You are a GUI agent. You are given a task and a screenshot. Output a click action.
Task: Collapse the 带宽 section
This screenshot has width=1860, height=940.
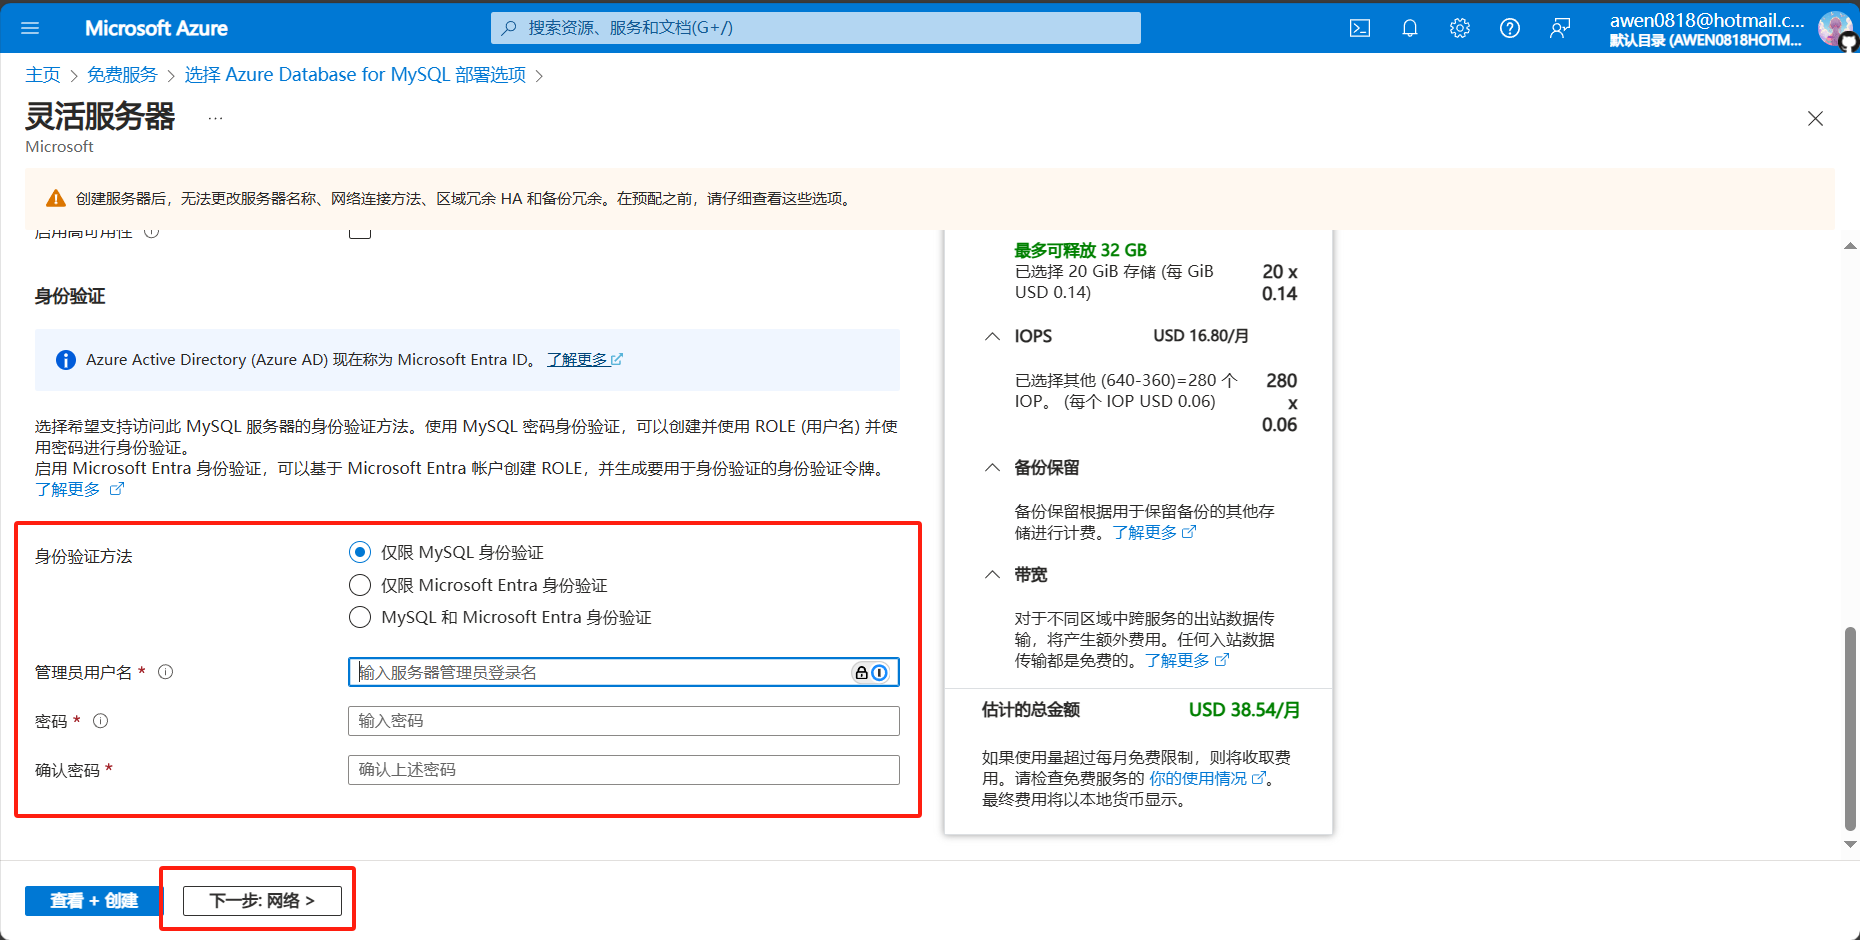(x=992, y=574)
